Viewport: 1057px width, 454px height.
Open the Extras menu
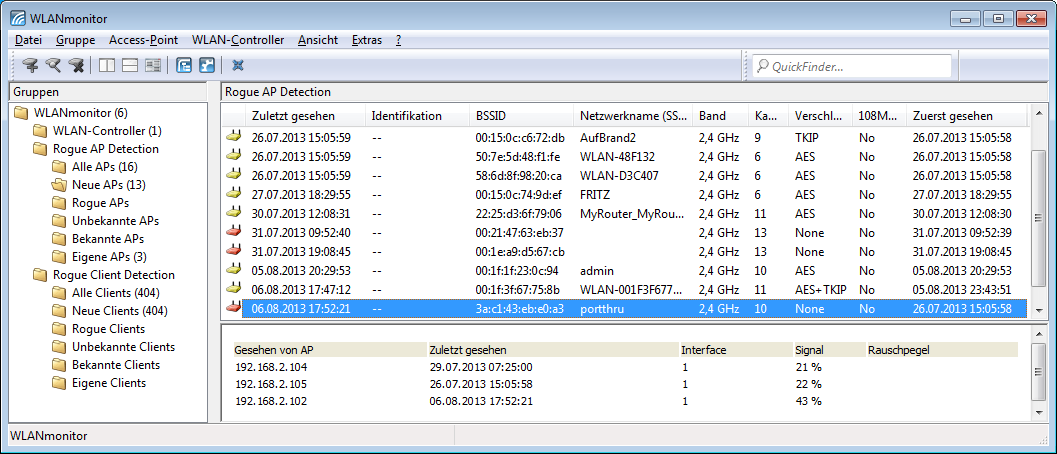[366, 40]
